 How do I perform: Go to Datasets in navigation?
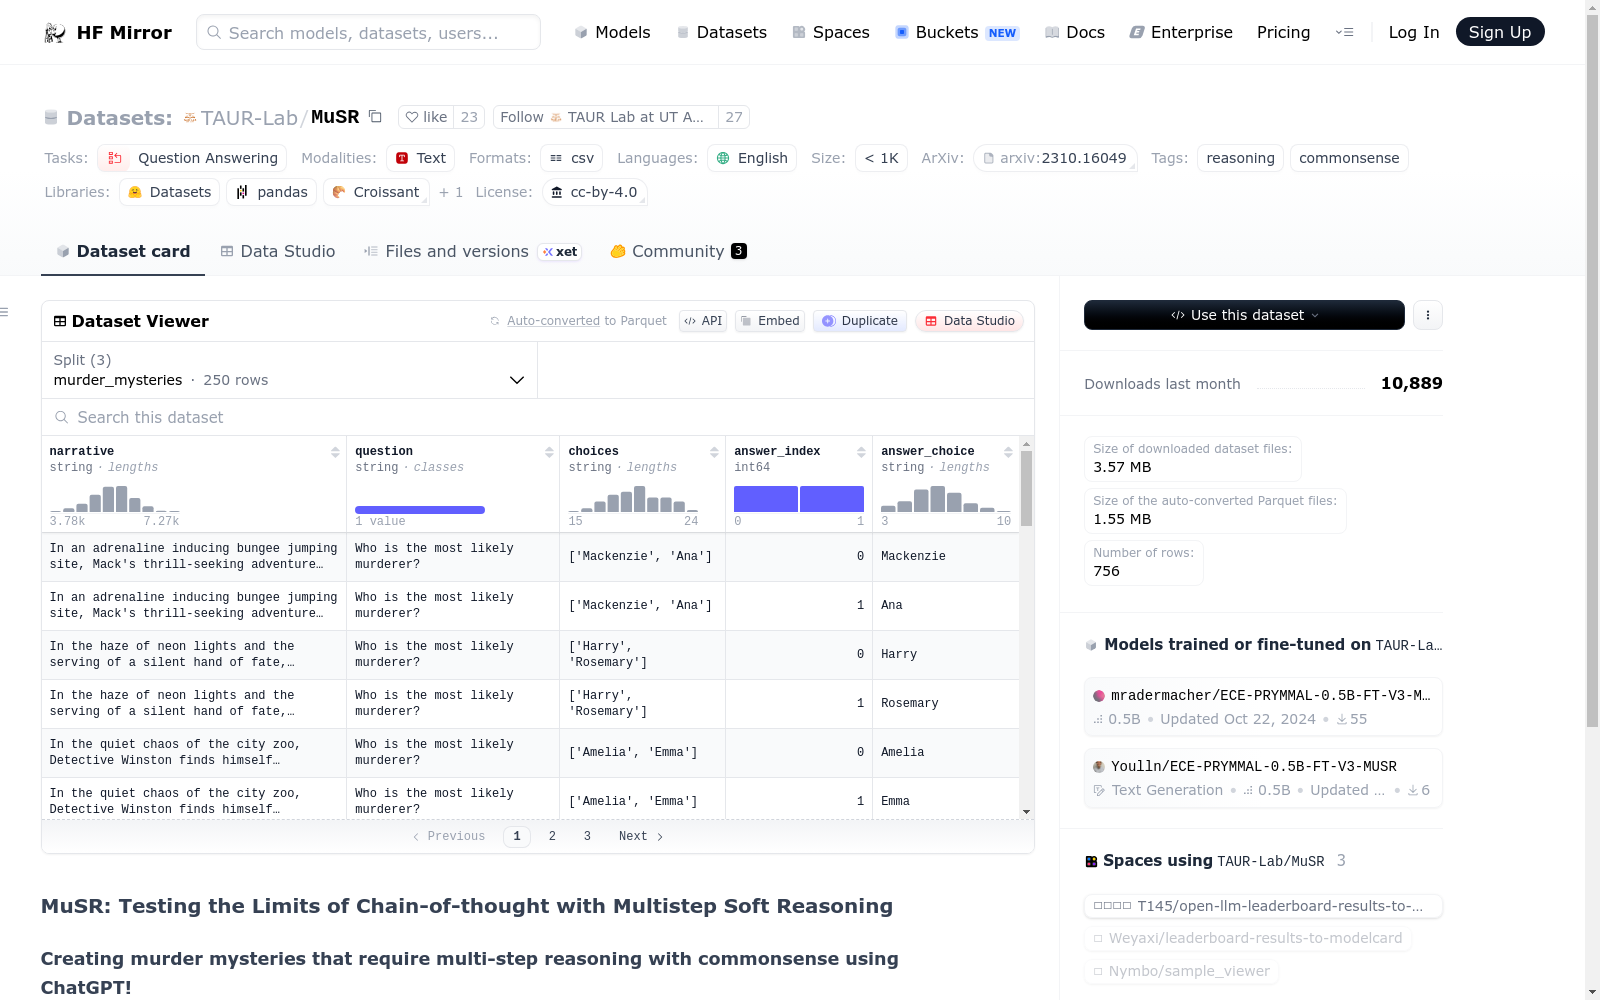pos(721,32)
